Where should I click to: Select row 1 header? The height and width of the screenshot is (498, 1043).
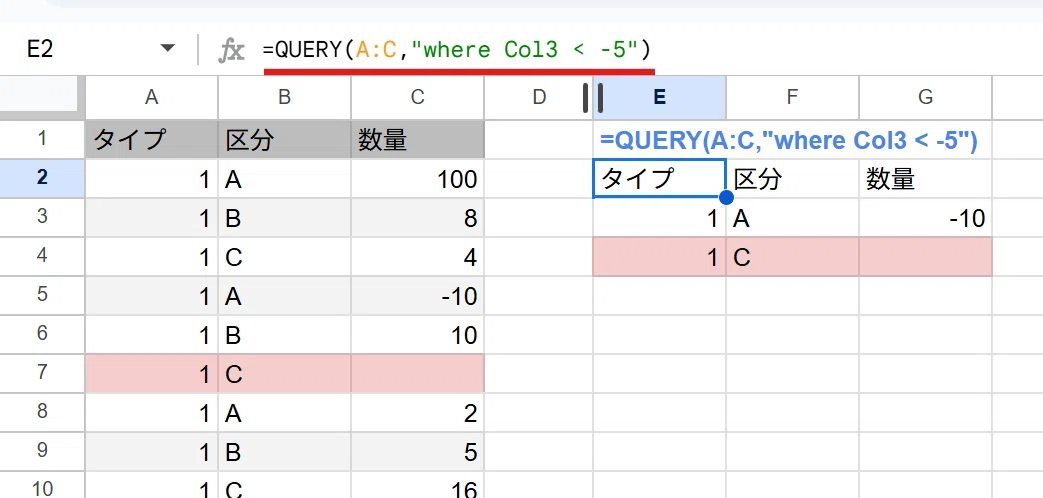tap(43, 140)
